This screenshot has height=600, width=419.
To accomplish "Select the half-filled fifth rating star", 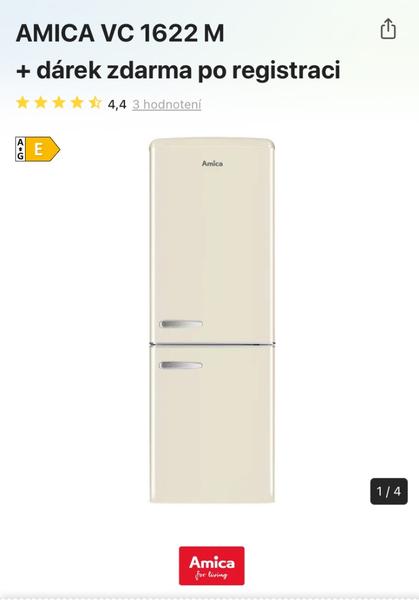I will click(95, 103).
